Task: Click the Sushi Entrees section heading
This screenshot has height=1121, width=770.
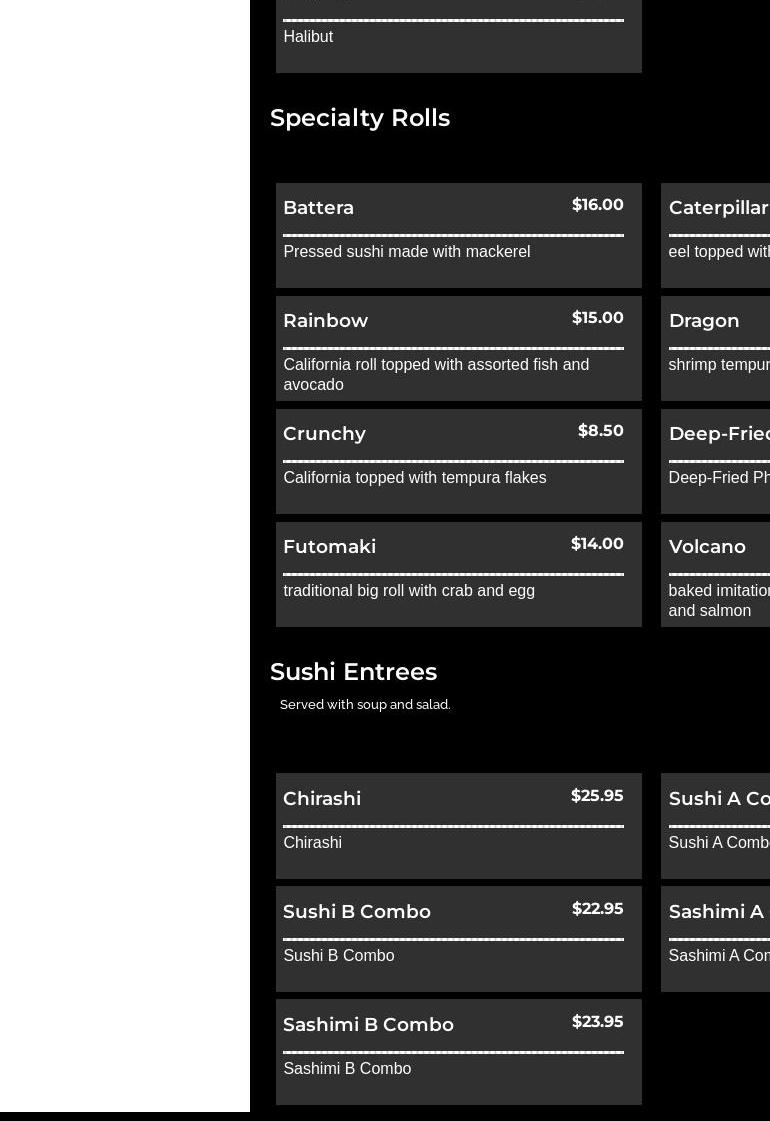Action: tap(353, 672)
